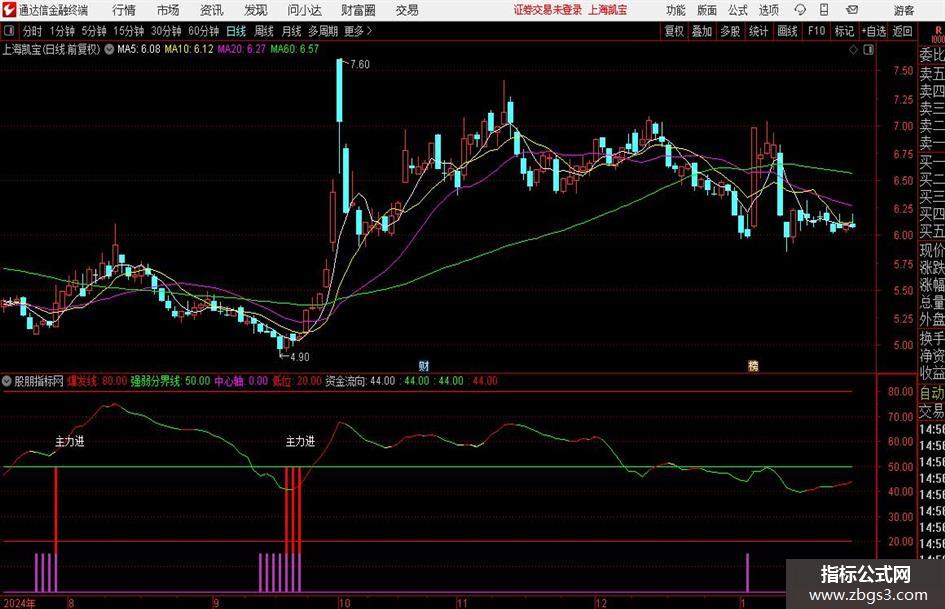Click the left 主力进 signal label
The width and height of the screenshot is (945, 609).
(x=70, y=442)
